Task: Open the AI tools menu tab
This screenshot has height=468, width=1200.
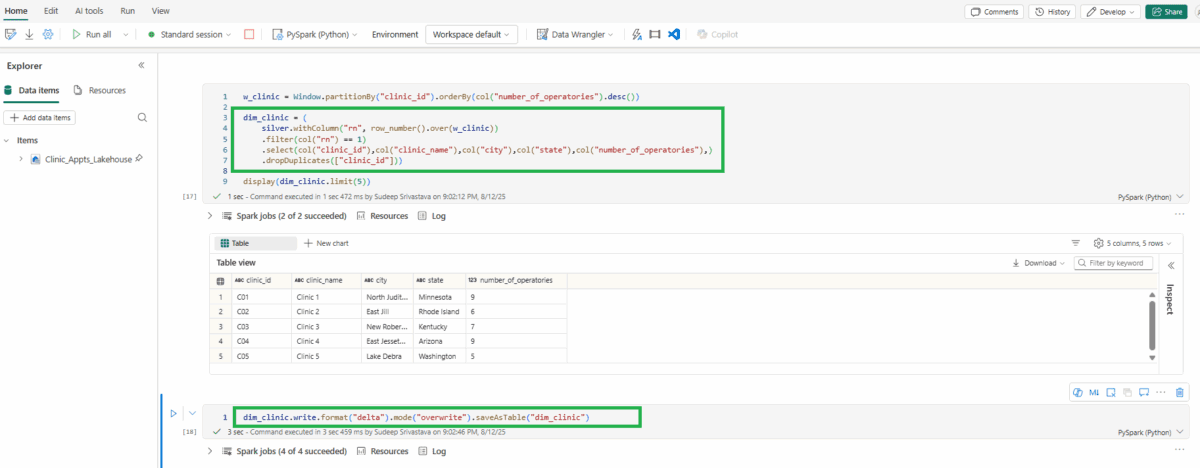Action: (x=87, y=10)
